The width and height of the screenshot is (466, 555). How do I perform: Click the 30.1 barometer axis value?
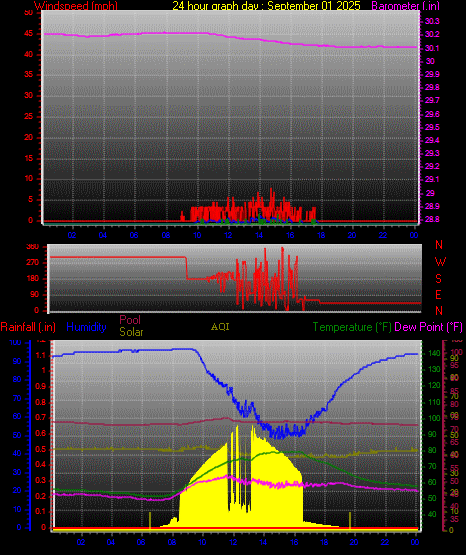pyautogui.click(x=432, y=48)
